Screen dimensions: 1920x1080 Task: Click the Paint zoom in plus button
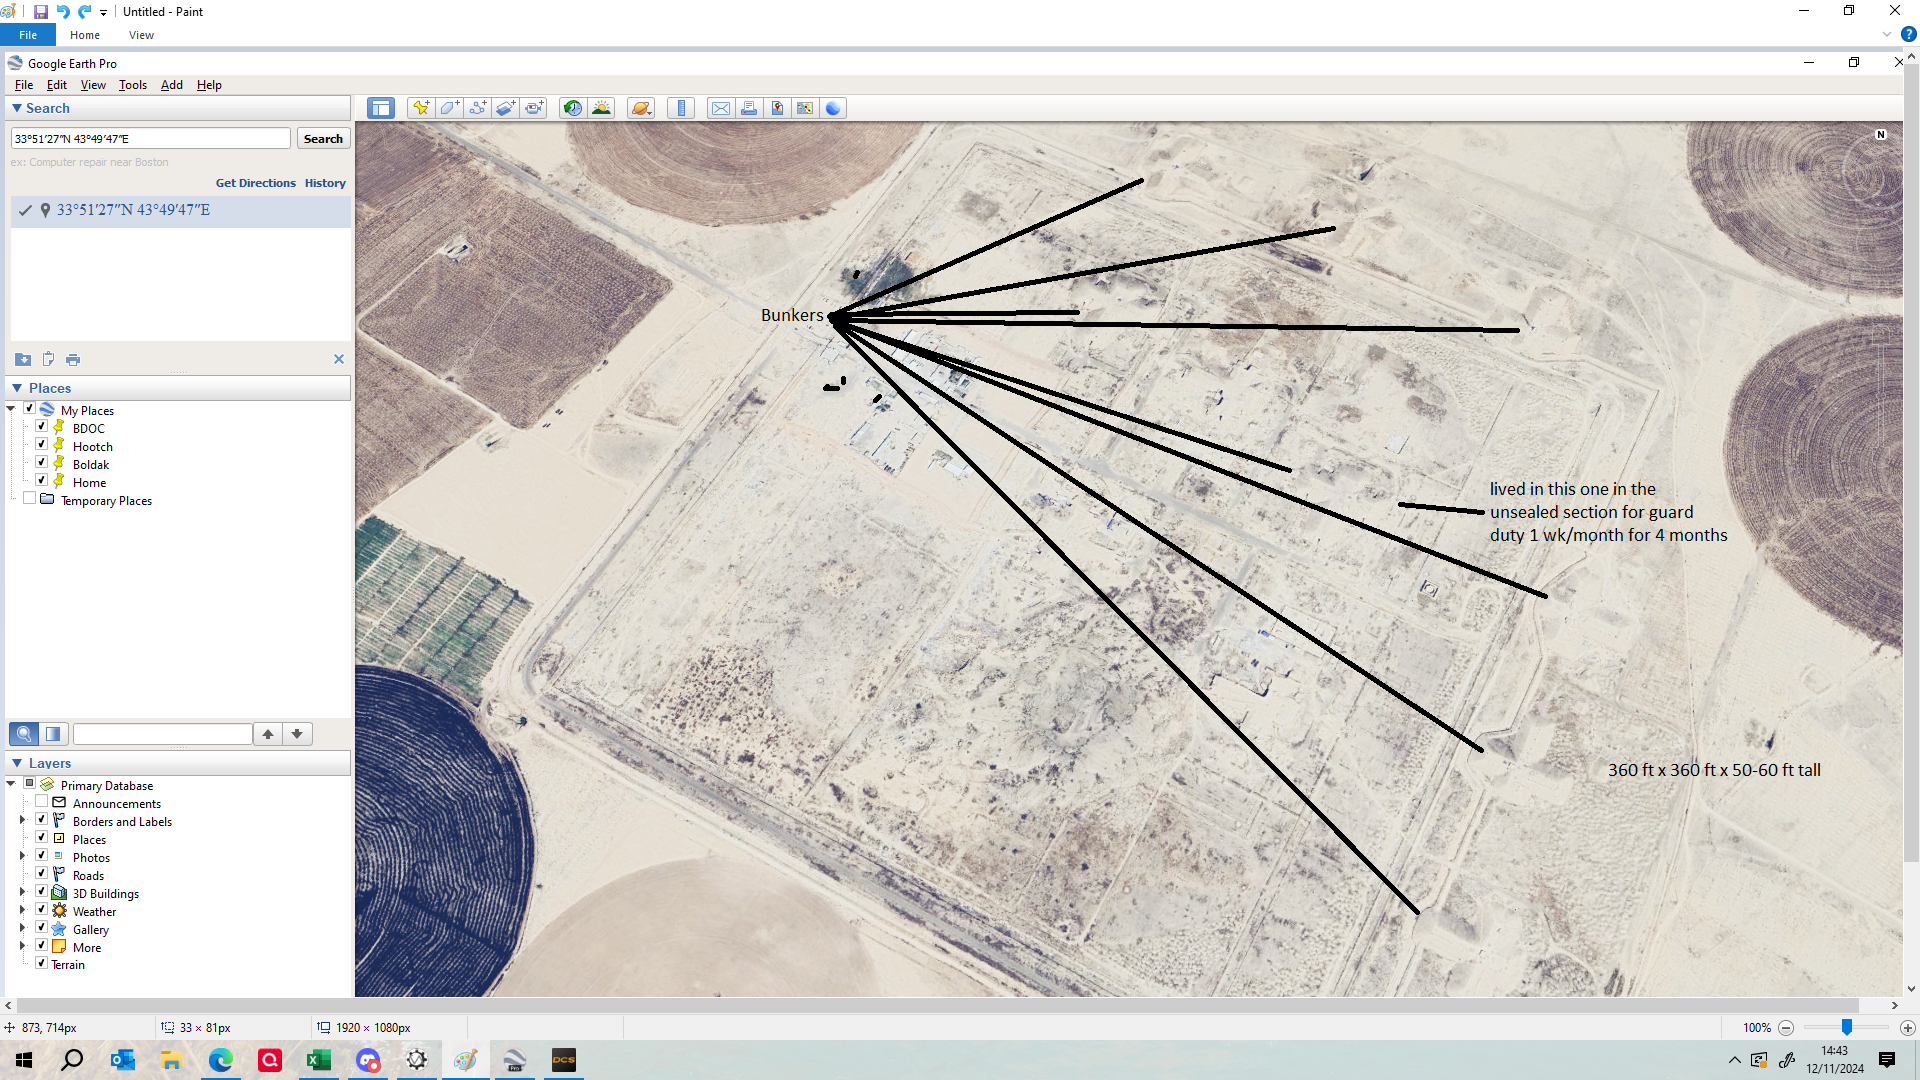[1908, 1028]
